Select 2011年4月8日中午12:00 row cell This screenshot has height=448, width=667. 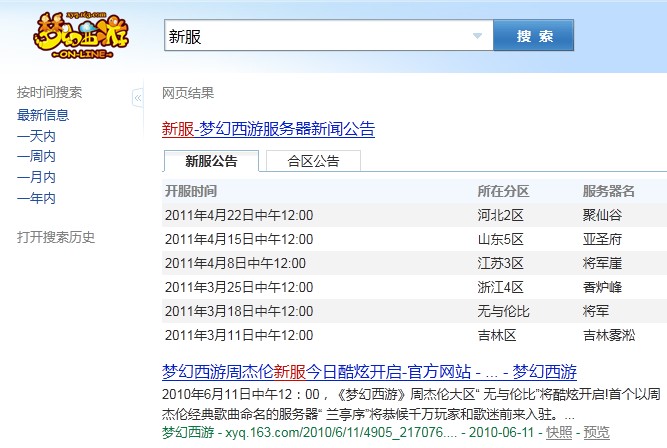[235, 263]
